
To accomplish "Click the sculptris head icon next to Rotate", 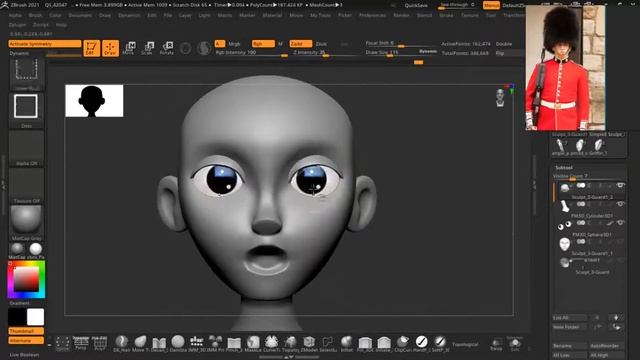I will point(204,48).
